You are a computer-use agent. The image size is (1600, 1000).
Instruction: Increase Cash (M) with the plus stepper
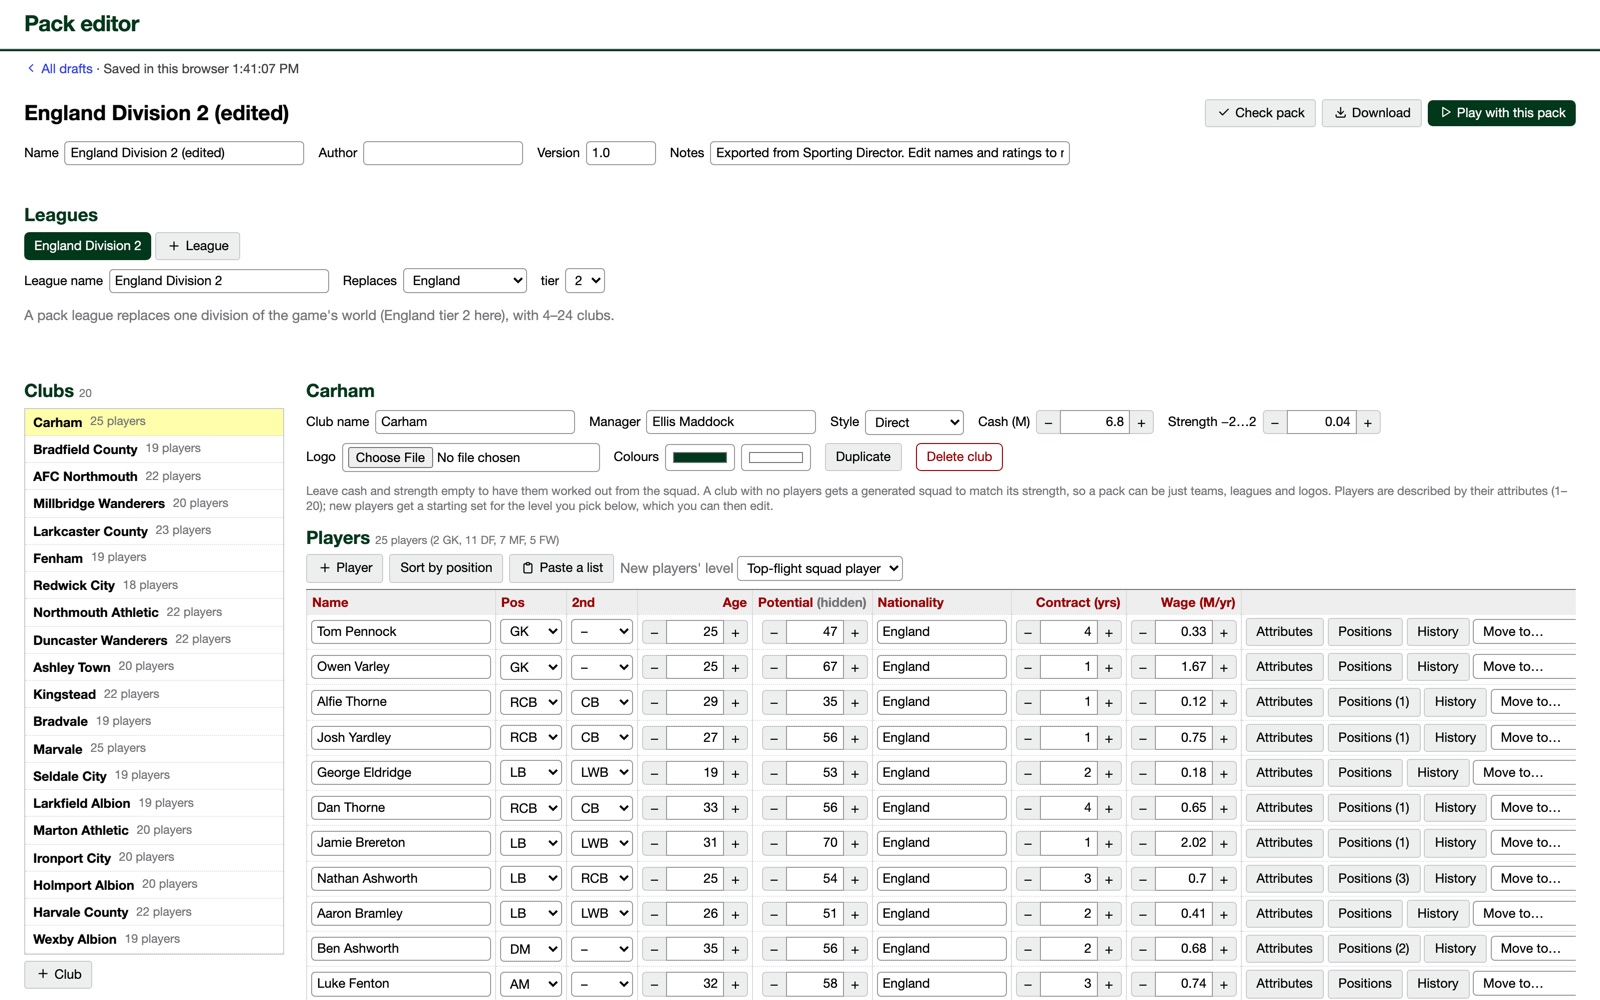(x=1141, y=423)
